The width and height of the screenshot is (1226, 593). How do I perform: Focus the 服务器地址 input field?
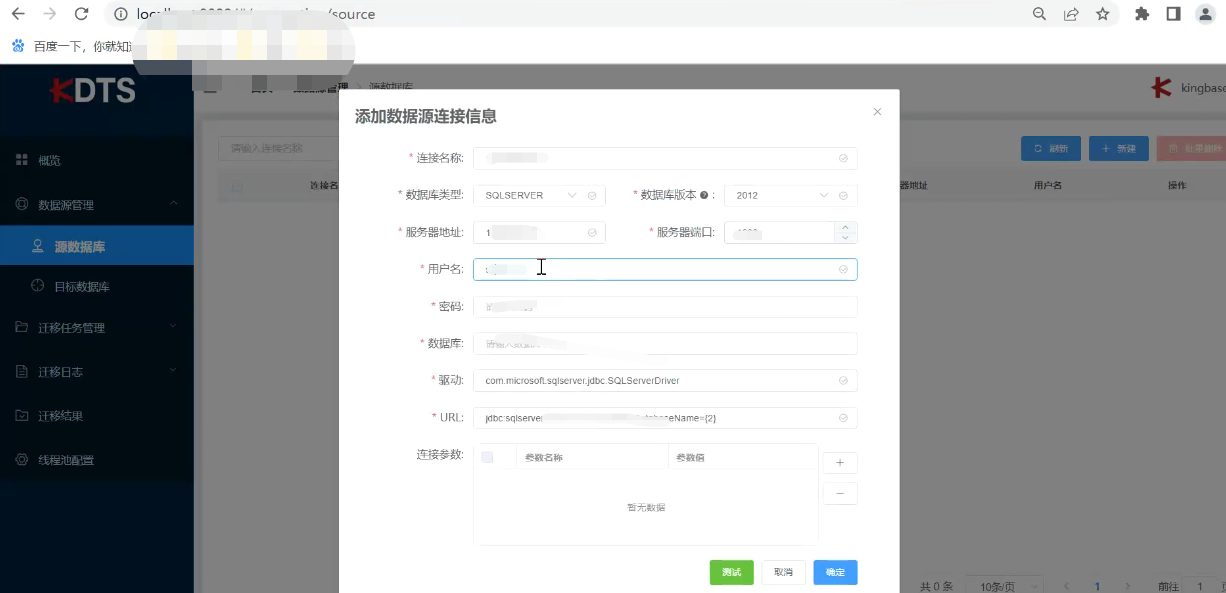point(539,232)
